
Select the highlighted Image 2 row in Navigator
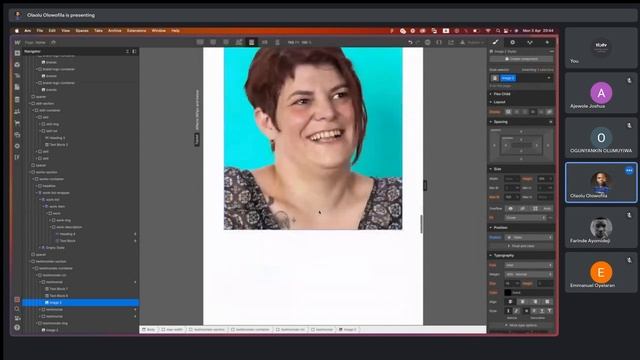tap(80, 302)
